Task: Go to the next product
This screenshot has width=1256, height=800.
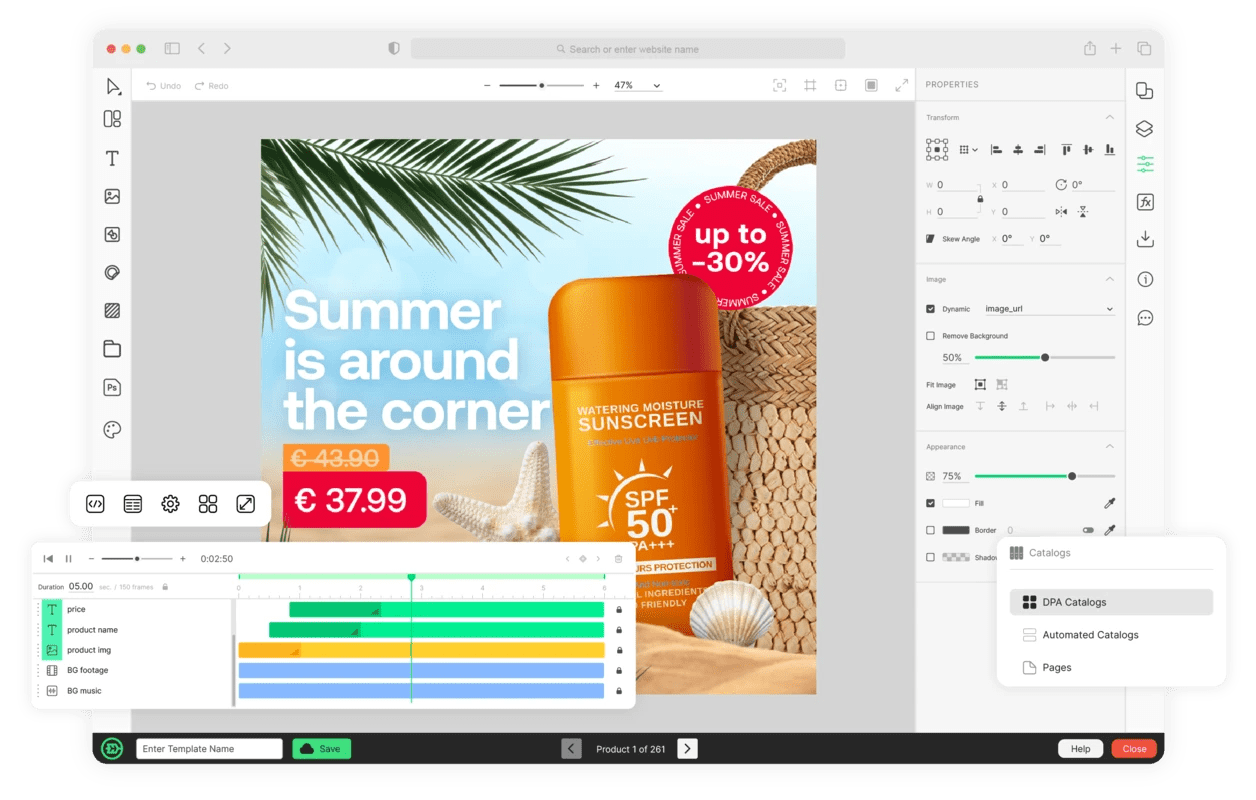Action: pyautogui.click(x=687, y=749)
